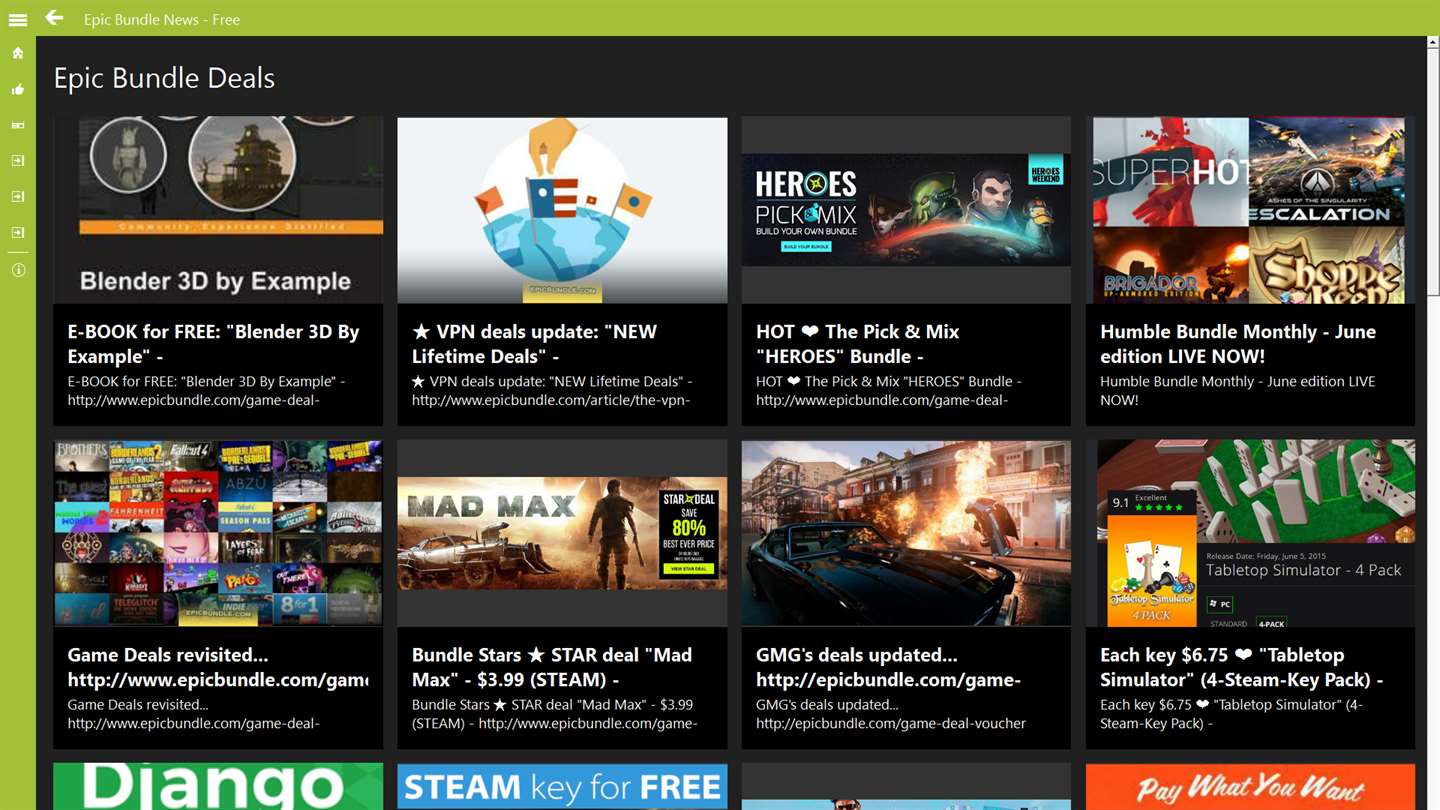Click the Blender e-book description with epicbundle.com/game-deal- link
1440x810 pixels.
206,391
